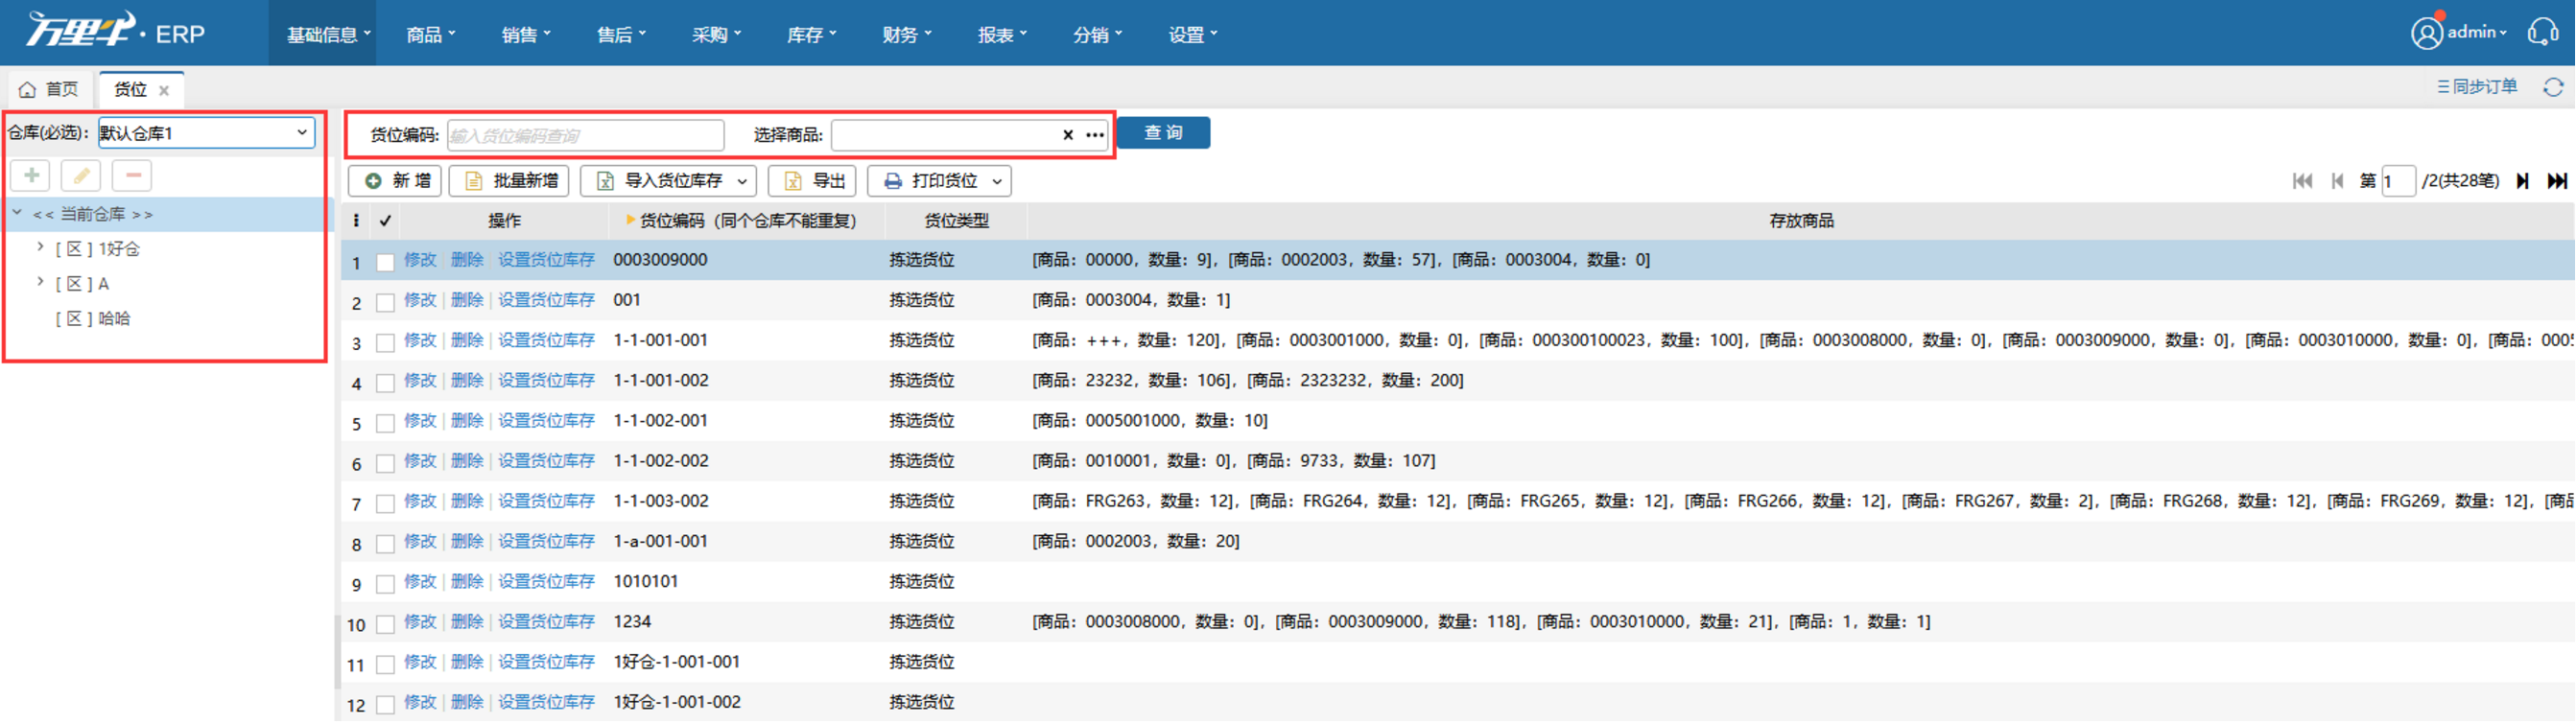Switch to the 首页 tab
Screen dimensions: 2576x724
tap(49, 90)
